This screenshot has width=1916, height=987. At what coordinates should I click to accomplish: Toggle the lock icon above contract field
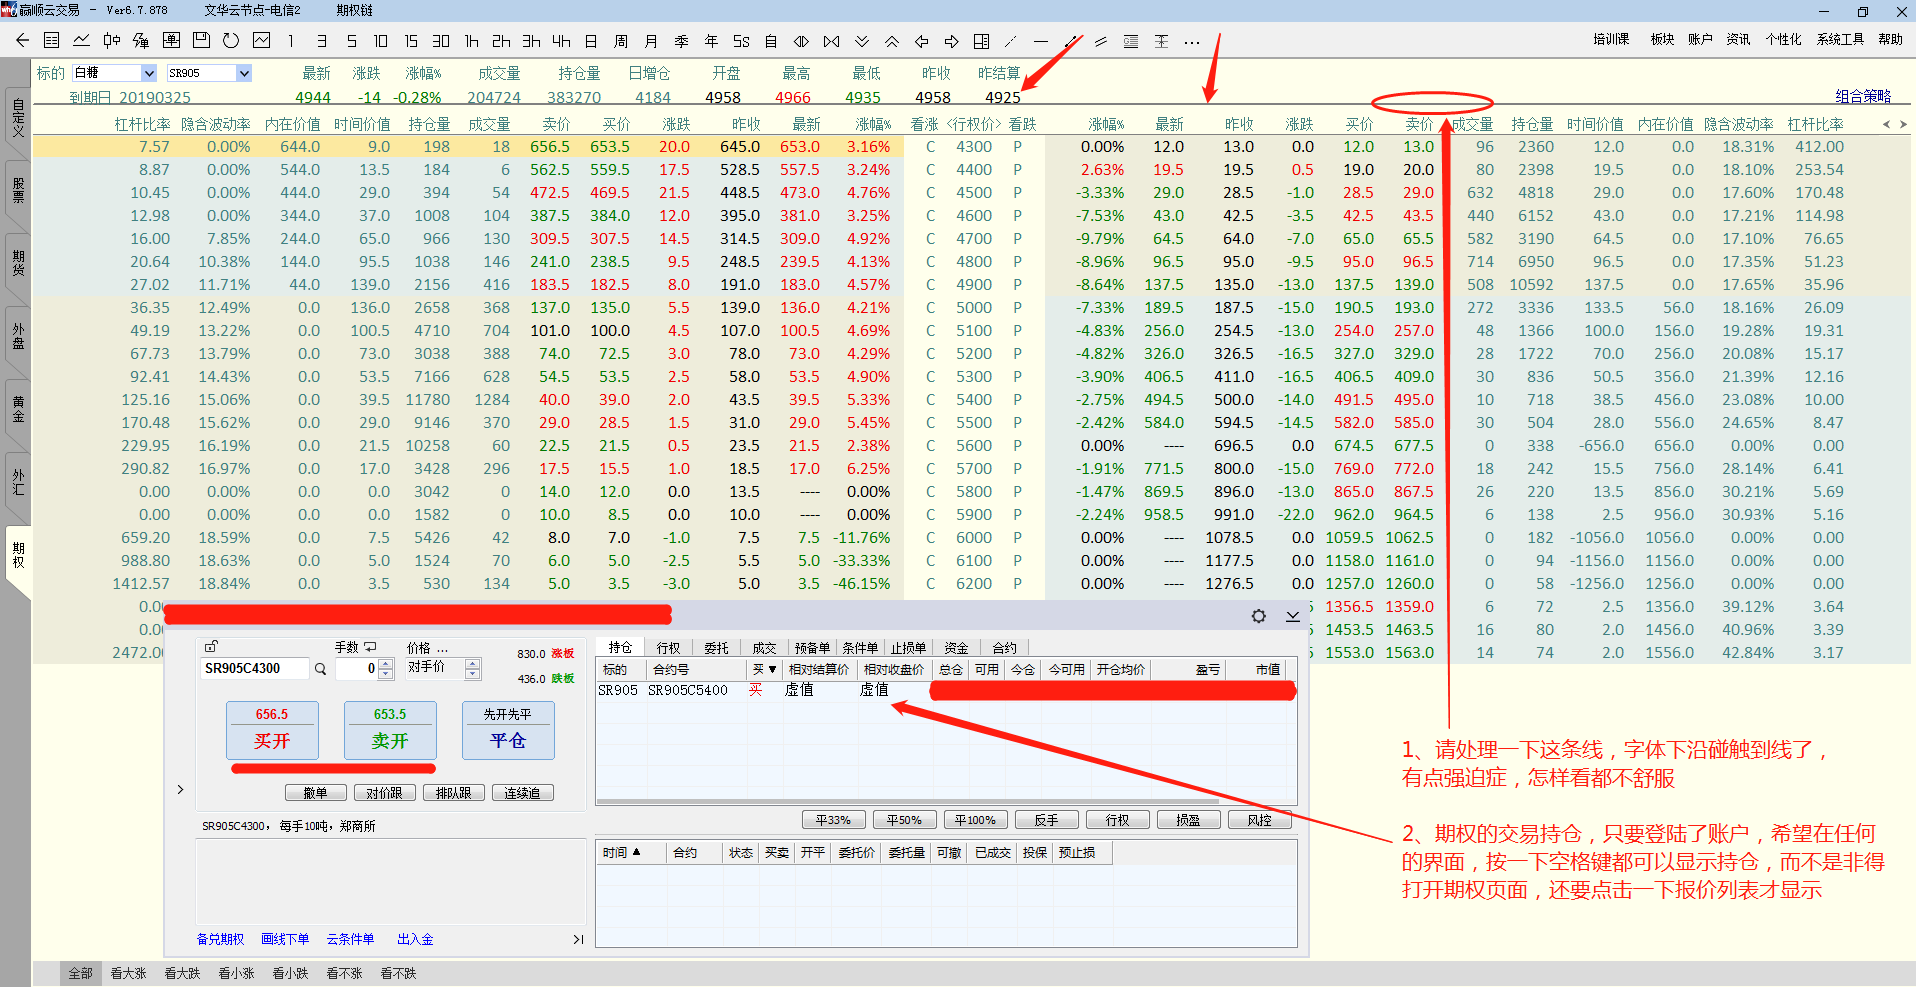coord(211,647)
